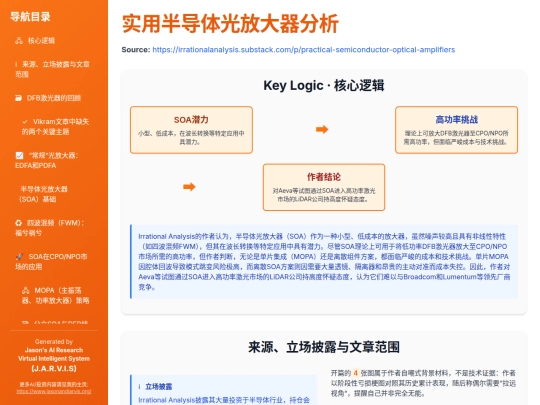Click the recycle icon beside 四波混频（FWM）
This screenshot has width=540, height=405.
[x=18, y=223]
